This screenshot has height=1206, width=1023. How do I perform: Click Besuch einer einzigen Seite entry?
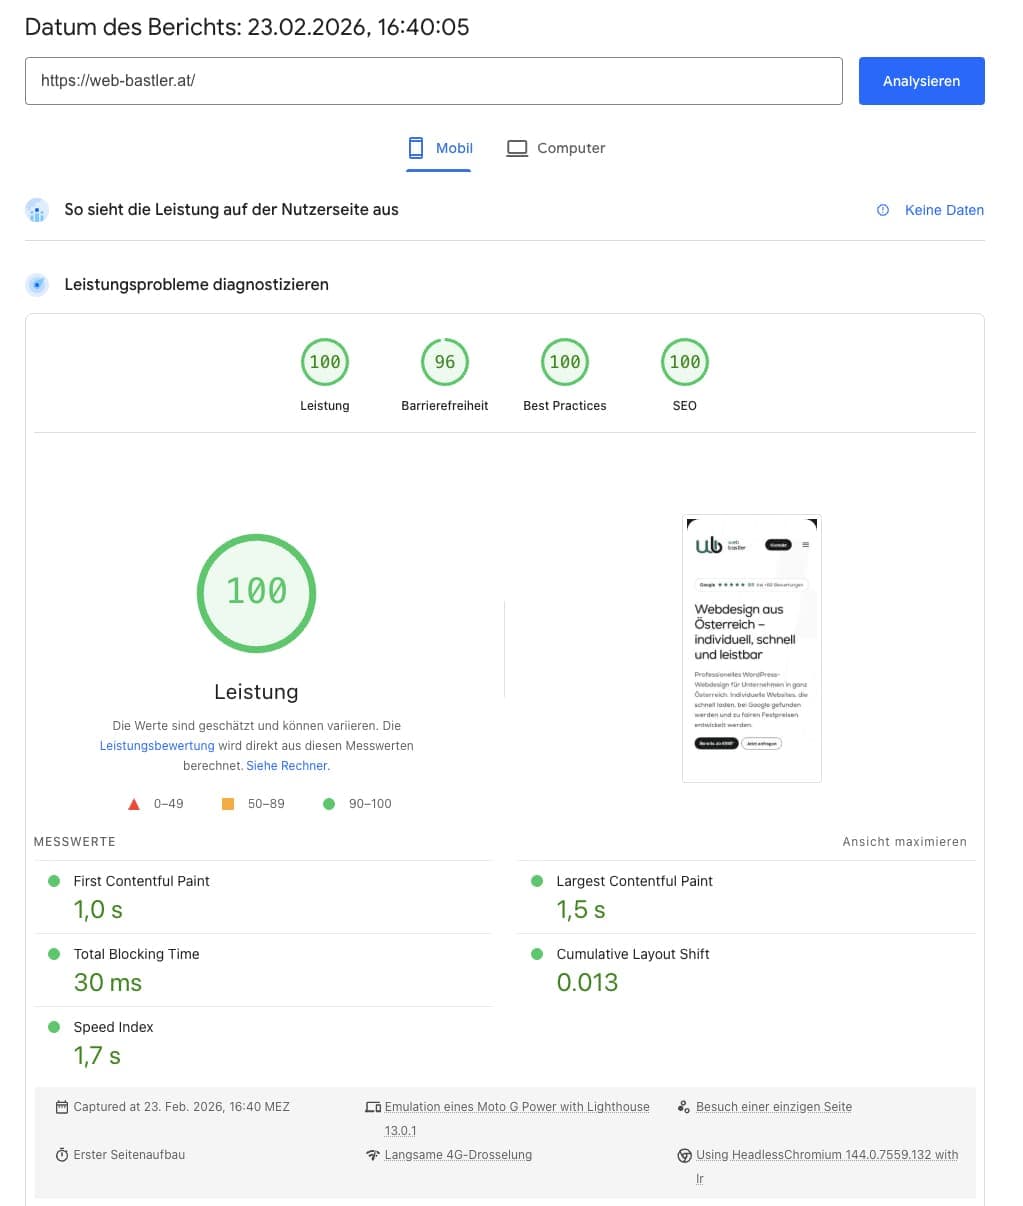pos(774,1107)
